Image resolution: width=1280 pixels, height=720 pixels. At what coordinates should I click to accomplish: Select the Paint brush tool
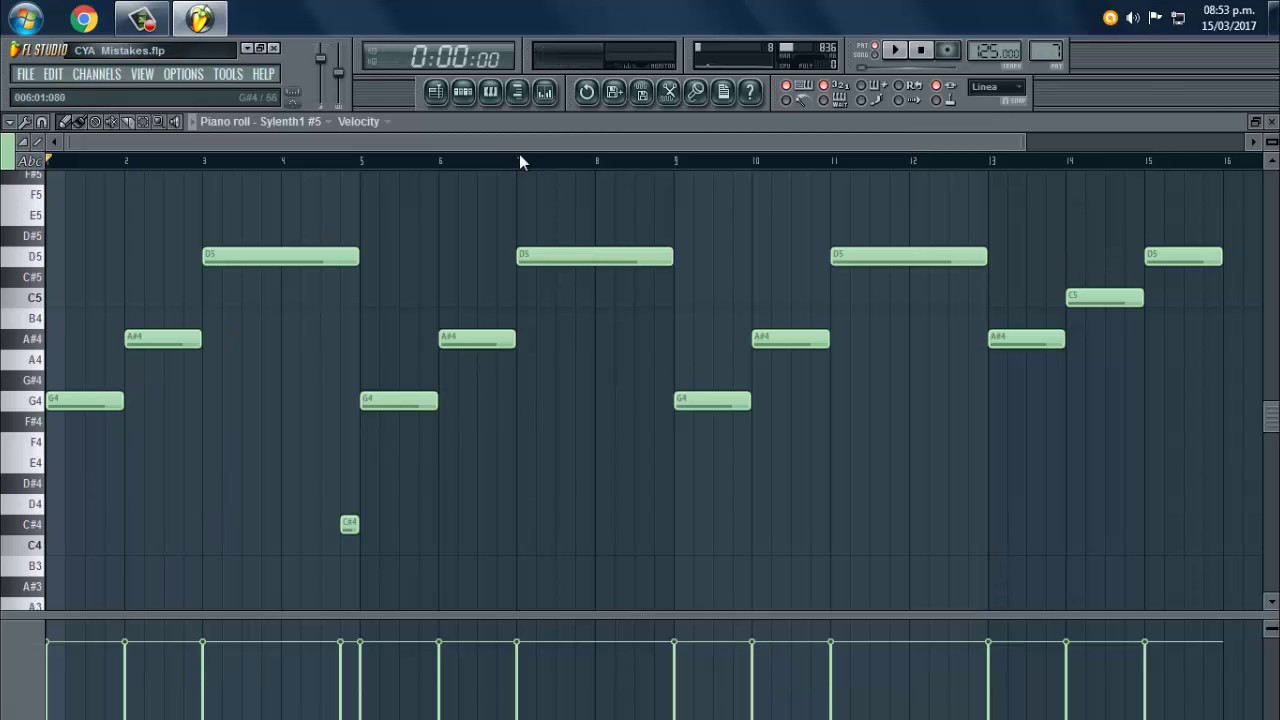tap(80, 122)
